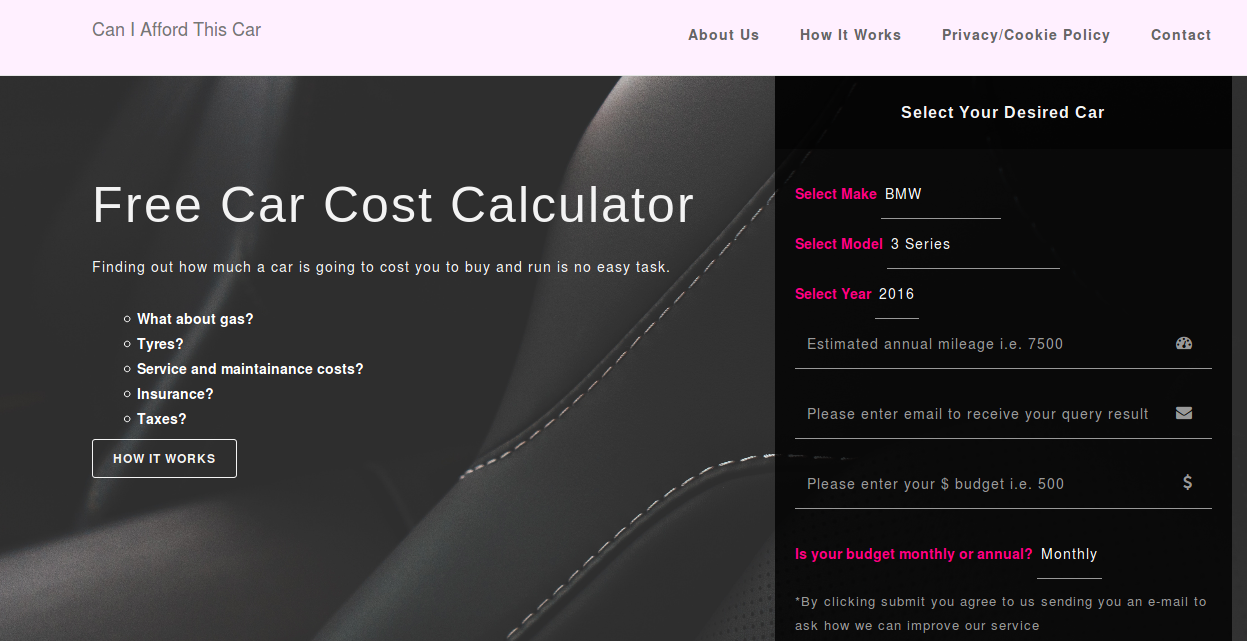The image size is (1247, 641).
Task: Click 'Service and maintainance costs?' list item
Action: [250, 369]
